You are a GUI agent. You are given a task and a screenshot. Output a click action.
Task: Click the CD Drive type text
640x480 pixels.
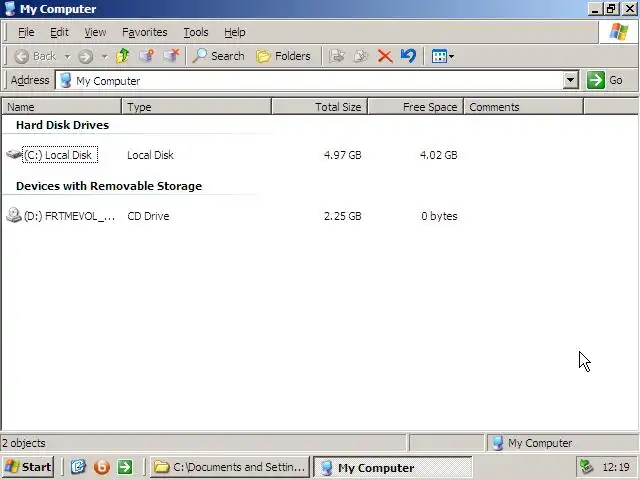point(148,216)
